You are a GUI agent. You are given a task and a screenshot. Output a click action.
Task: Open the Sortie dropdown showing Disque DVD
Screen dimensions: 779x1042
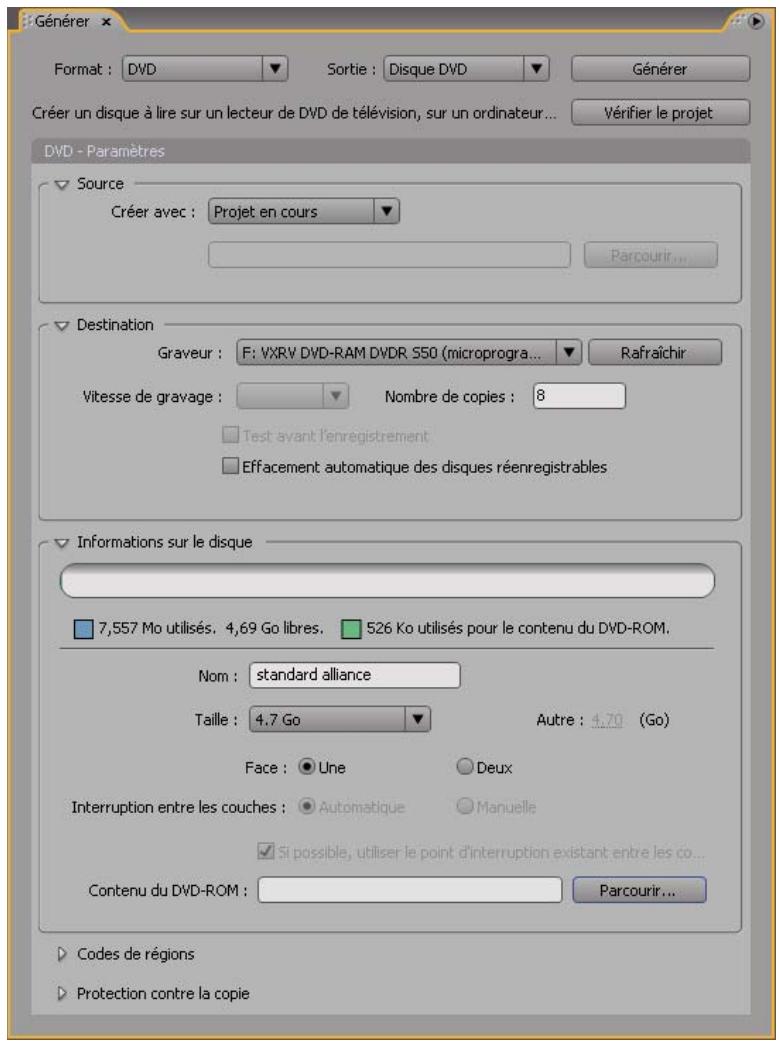tap(466, 69)
